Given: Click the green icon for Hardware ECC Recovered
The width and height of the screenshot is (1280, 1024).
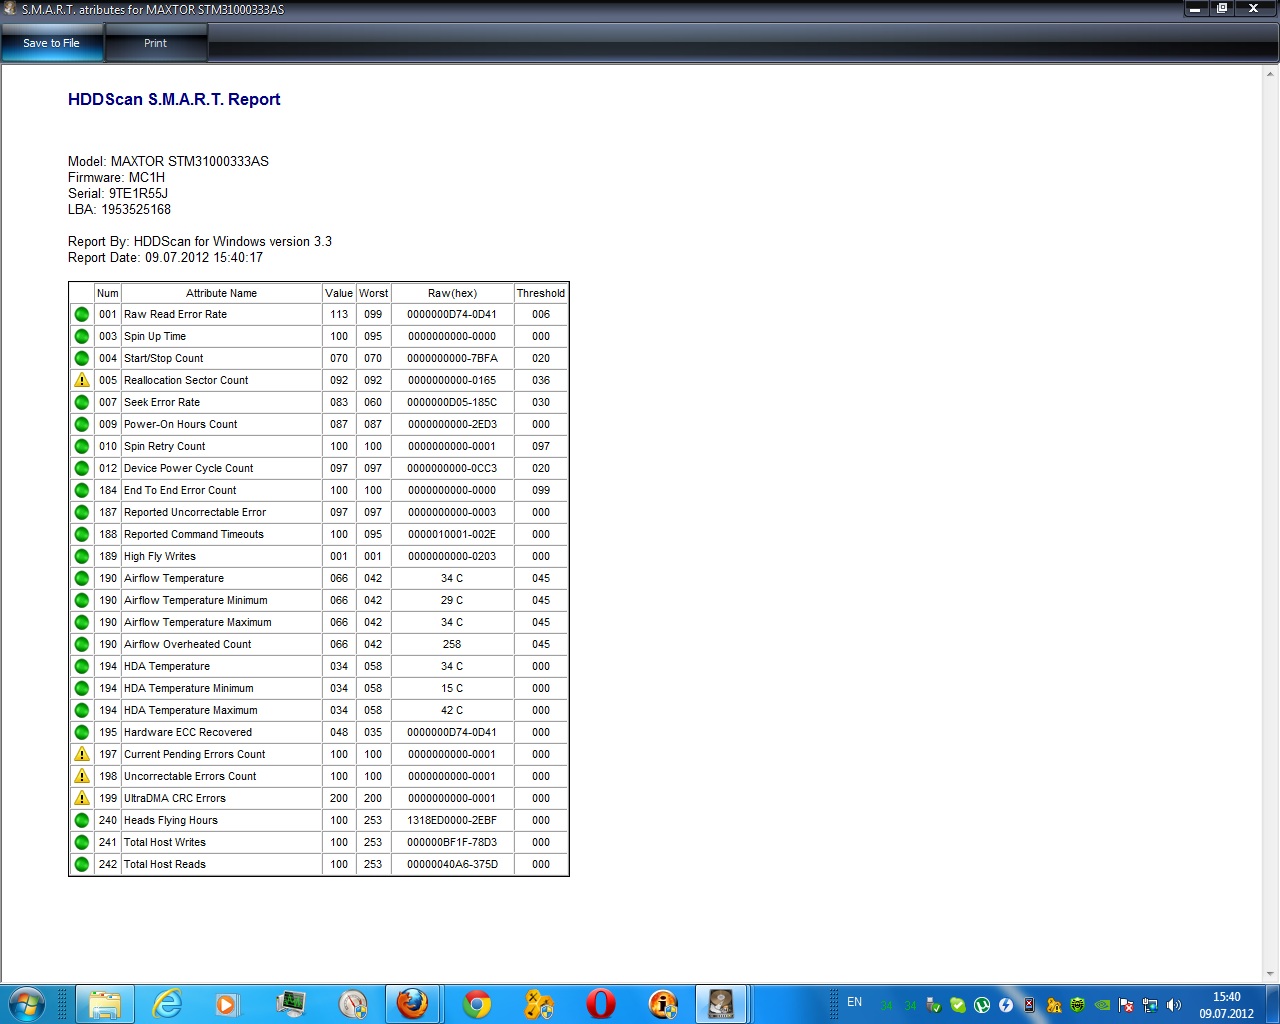Looking at the screenshot, I should (x=82, y=732).
